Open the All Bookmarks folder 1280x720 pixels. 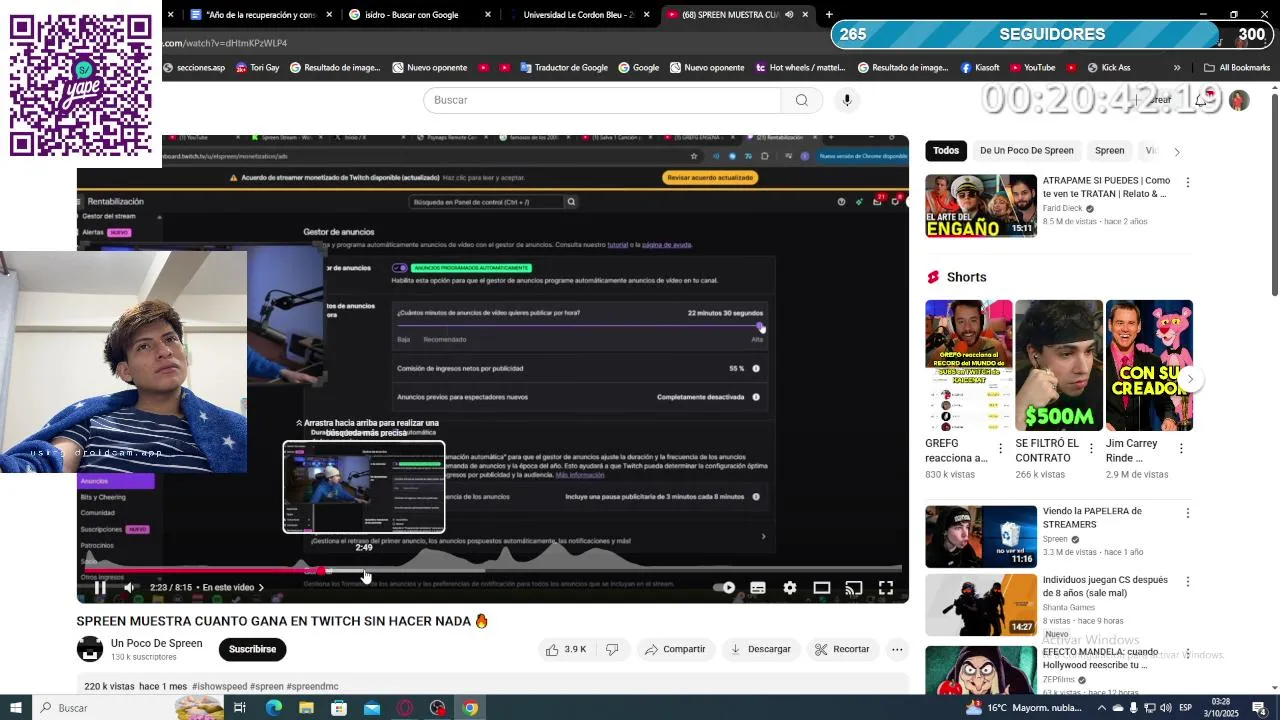(1237, 68)
